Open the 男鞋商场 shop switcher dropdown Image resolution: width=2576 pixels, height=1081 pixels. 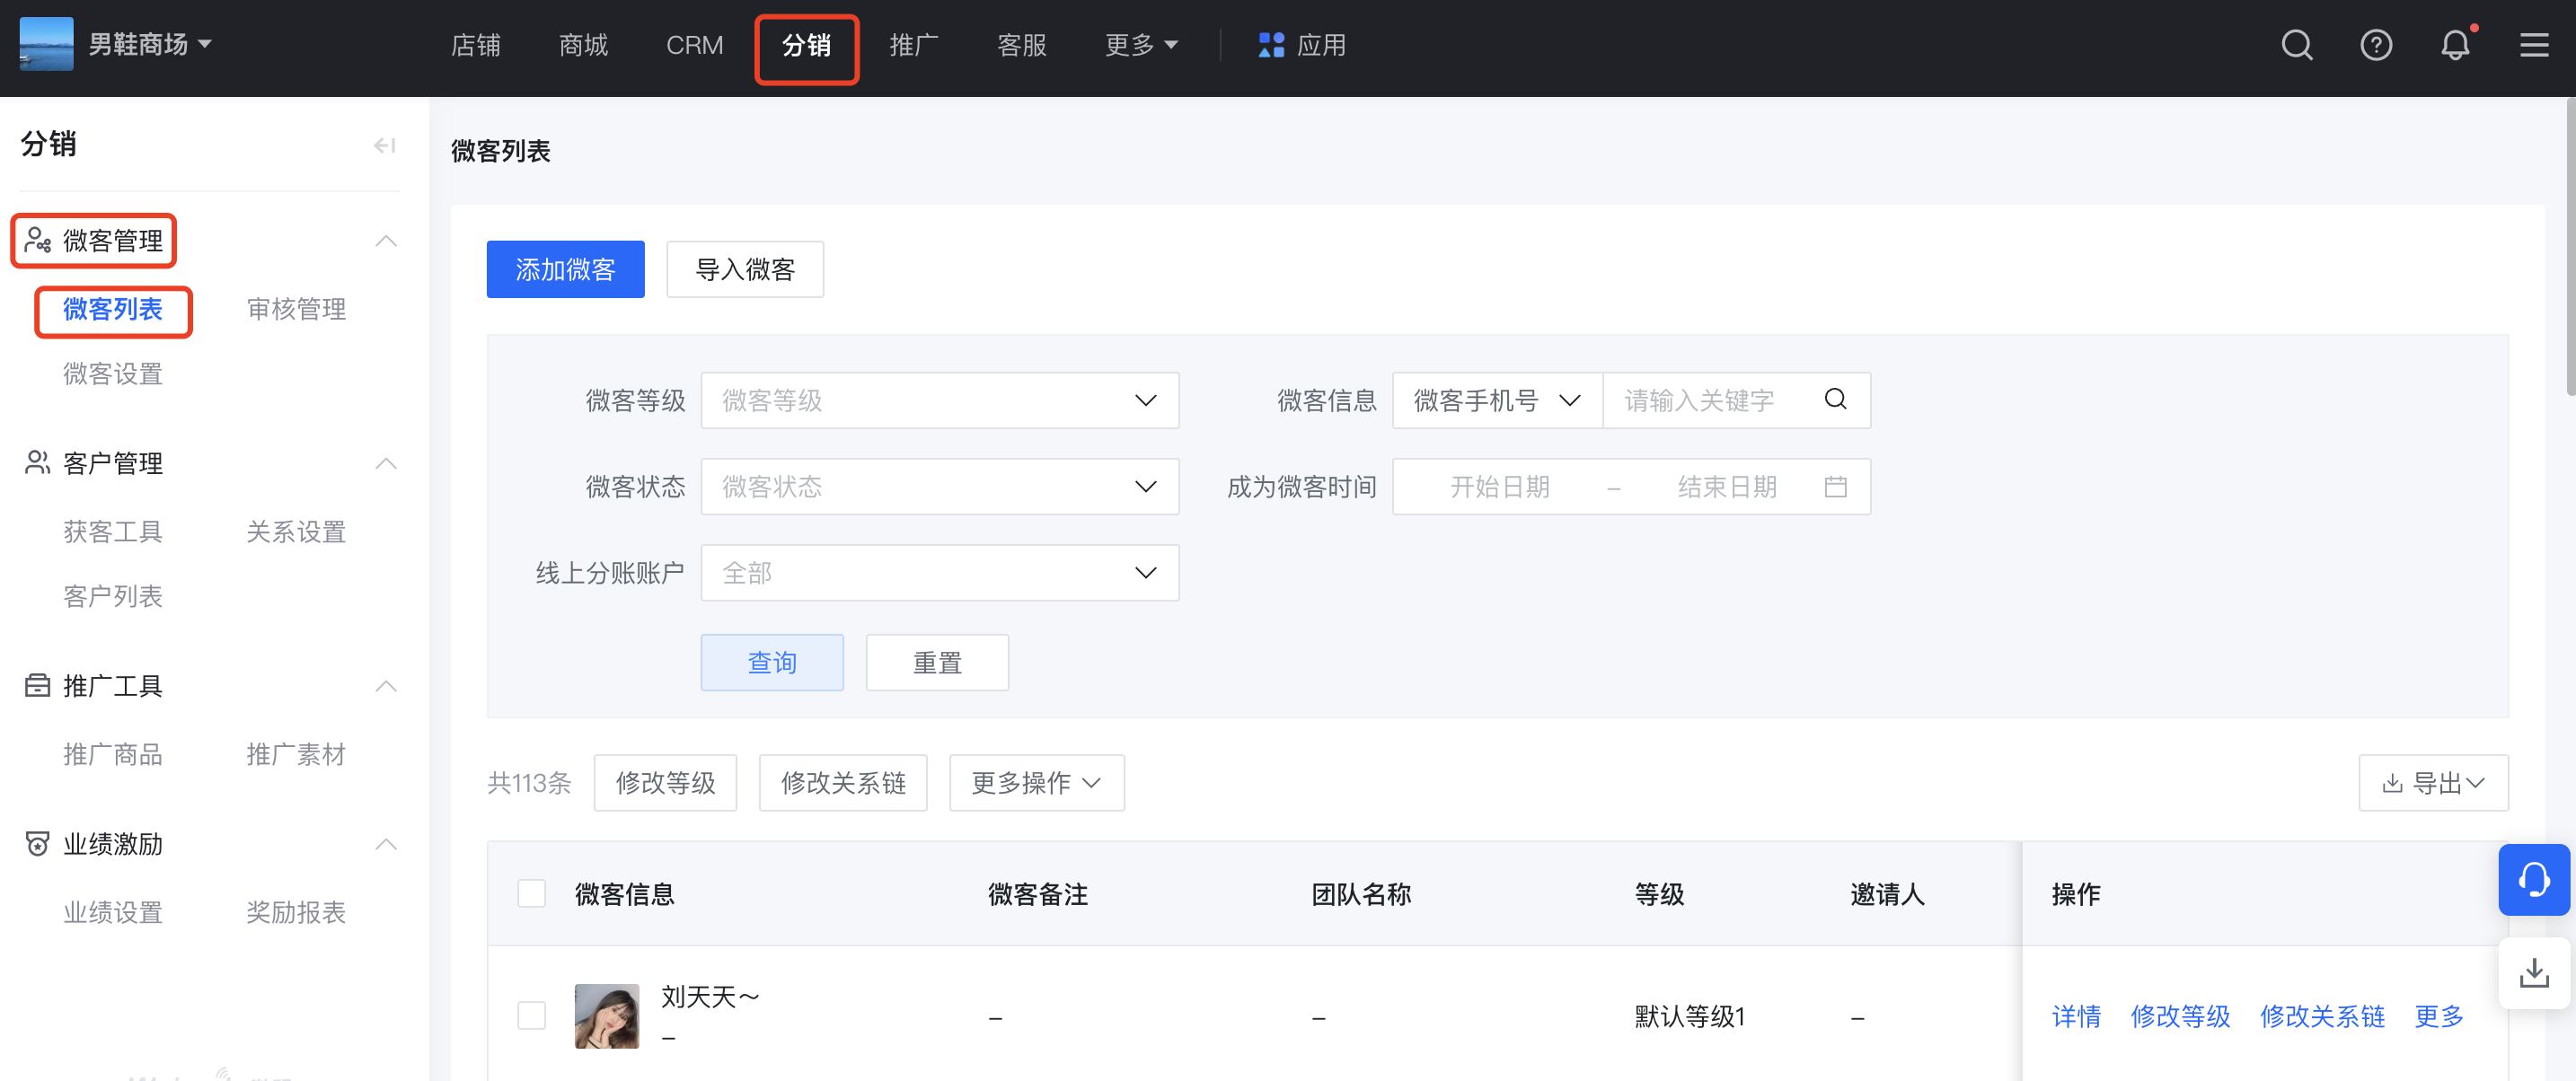pyautogui.click(x=150, y=45)
